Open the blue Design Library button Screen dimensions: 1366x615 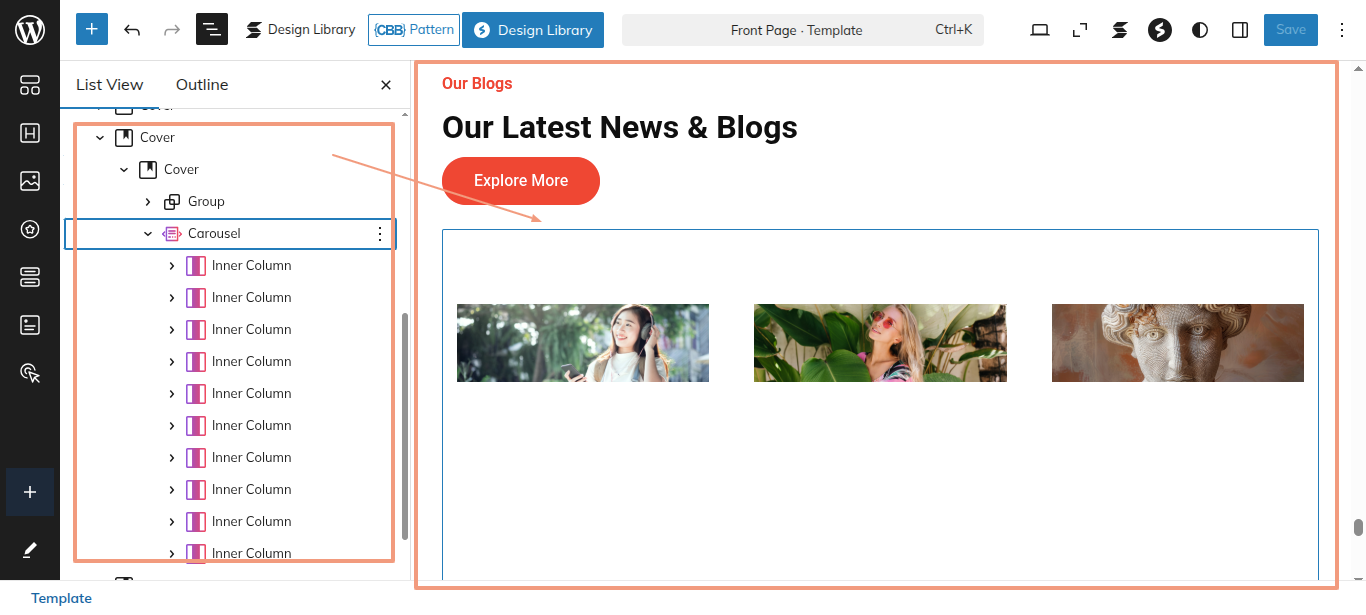click(533, 30)
